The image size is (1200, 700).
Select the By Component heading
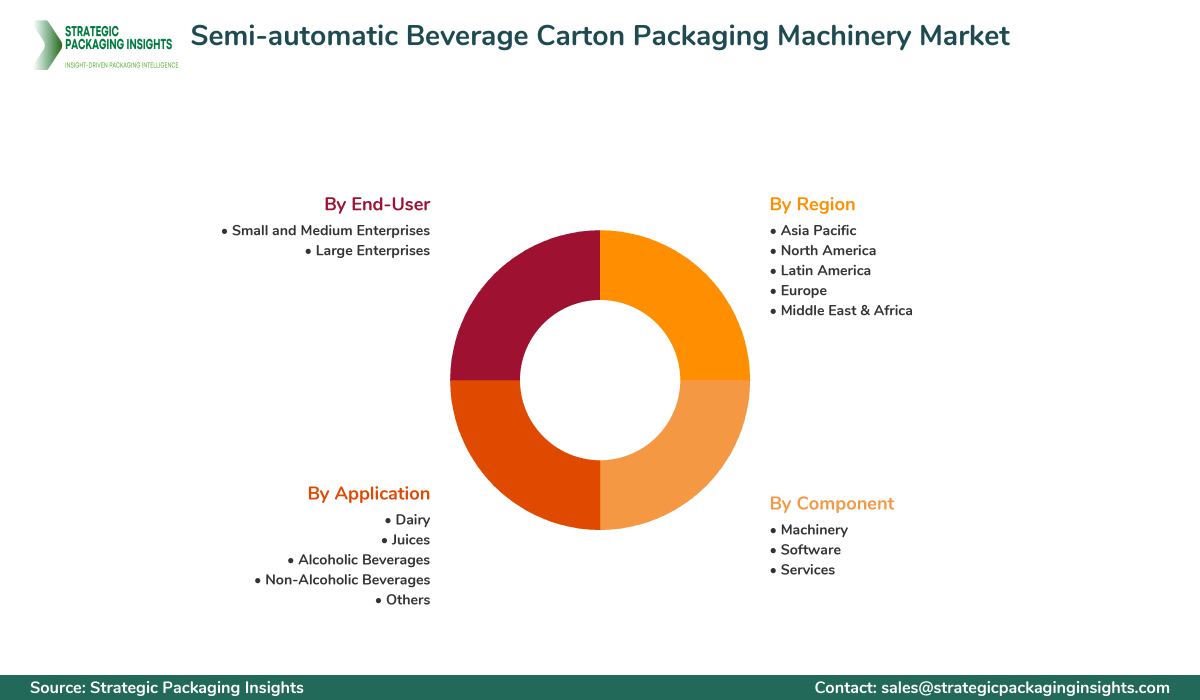click(831, 503)
